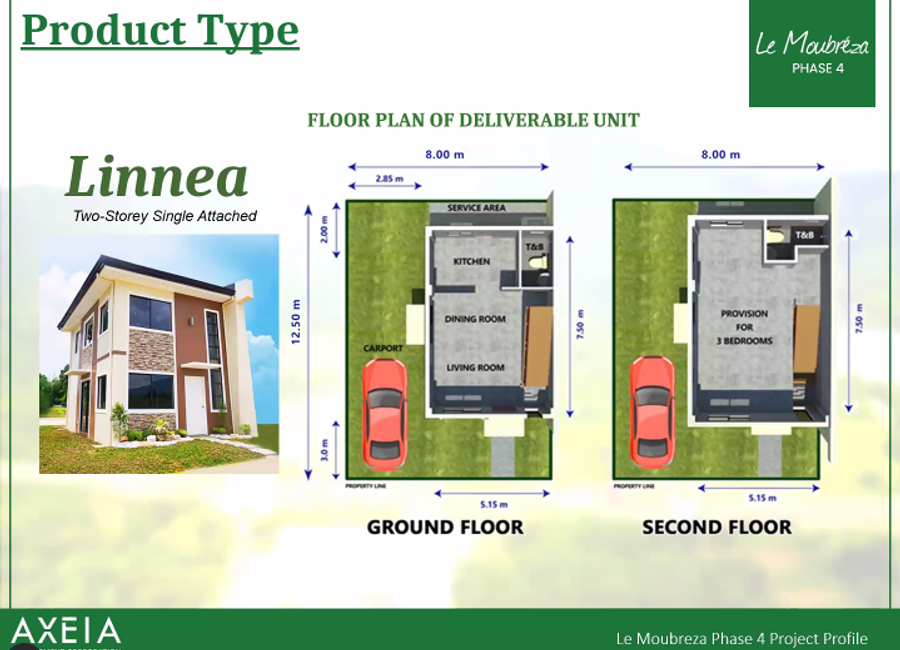Click the '5.15 m' dimension under second floor
The image size is (900, 650).
pos(762,498)
